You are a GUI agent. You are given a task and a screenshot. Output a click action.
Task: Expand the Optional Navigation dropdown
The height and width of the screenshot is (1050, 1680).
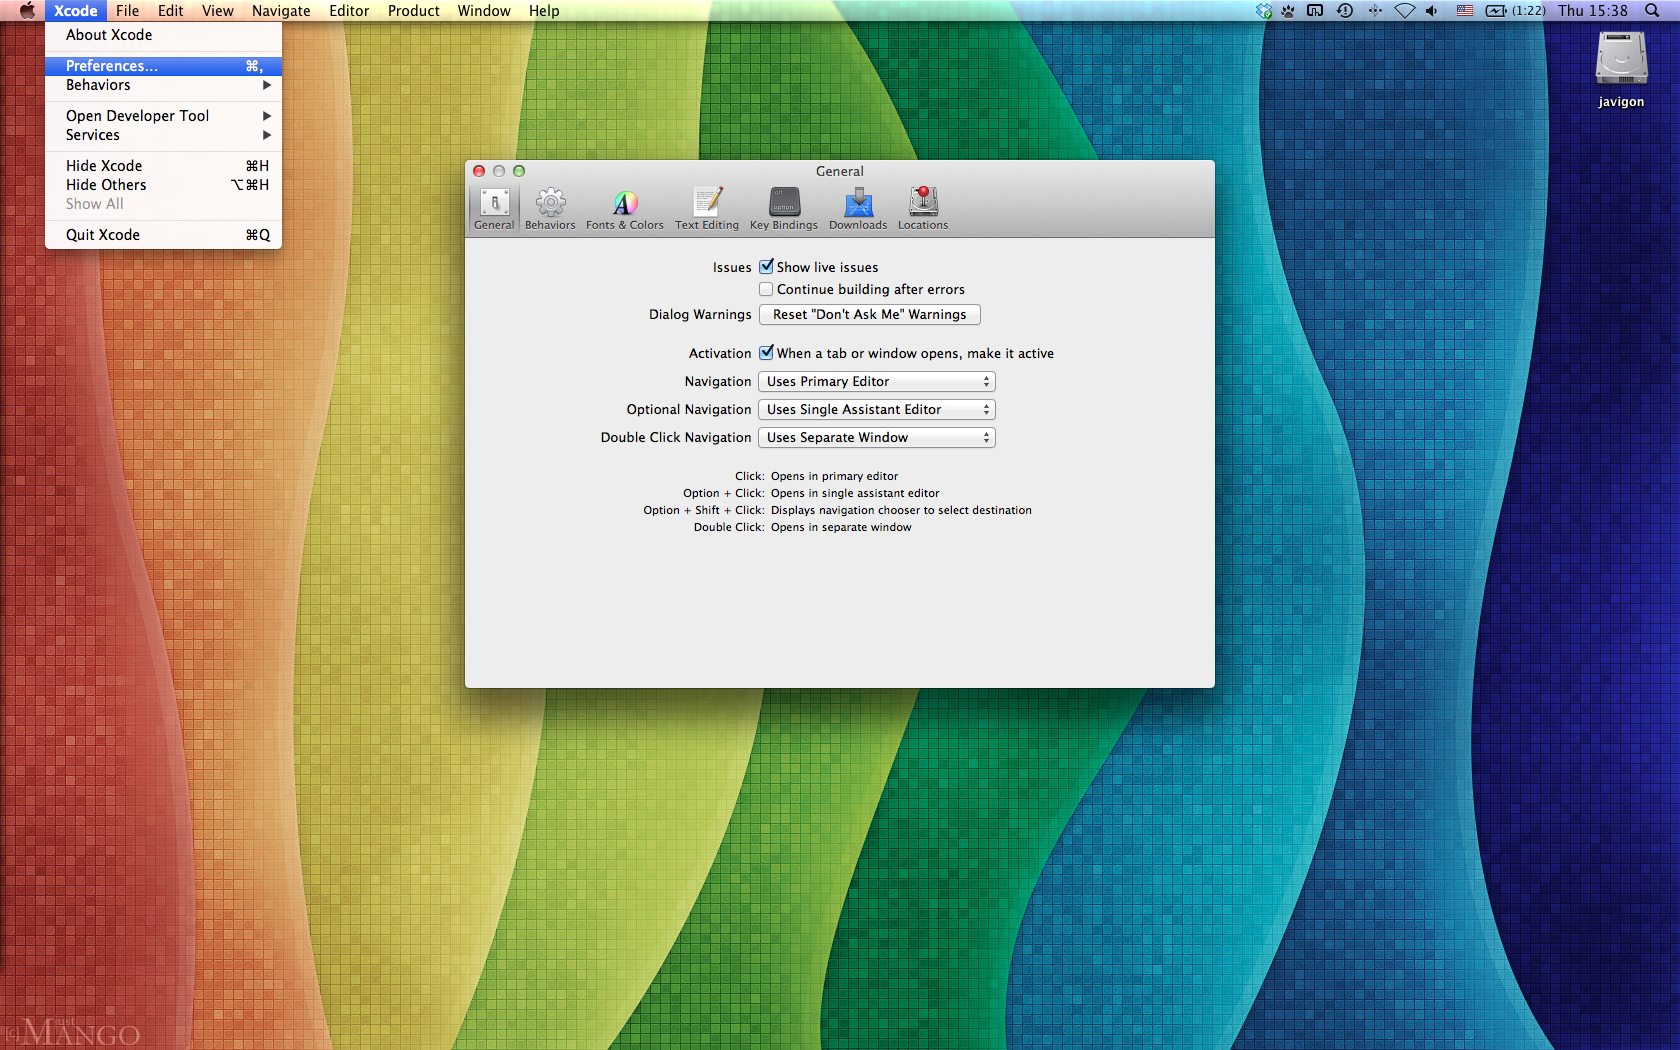click(x=877, y=409)
